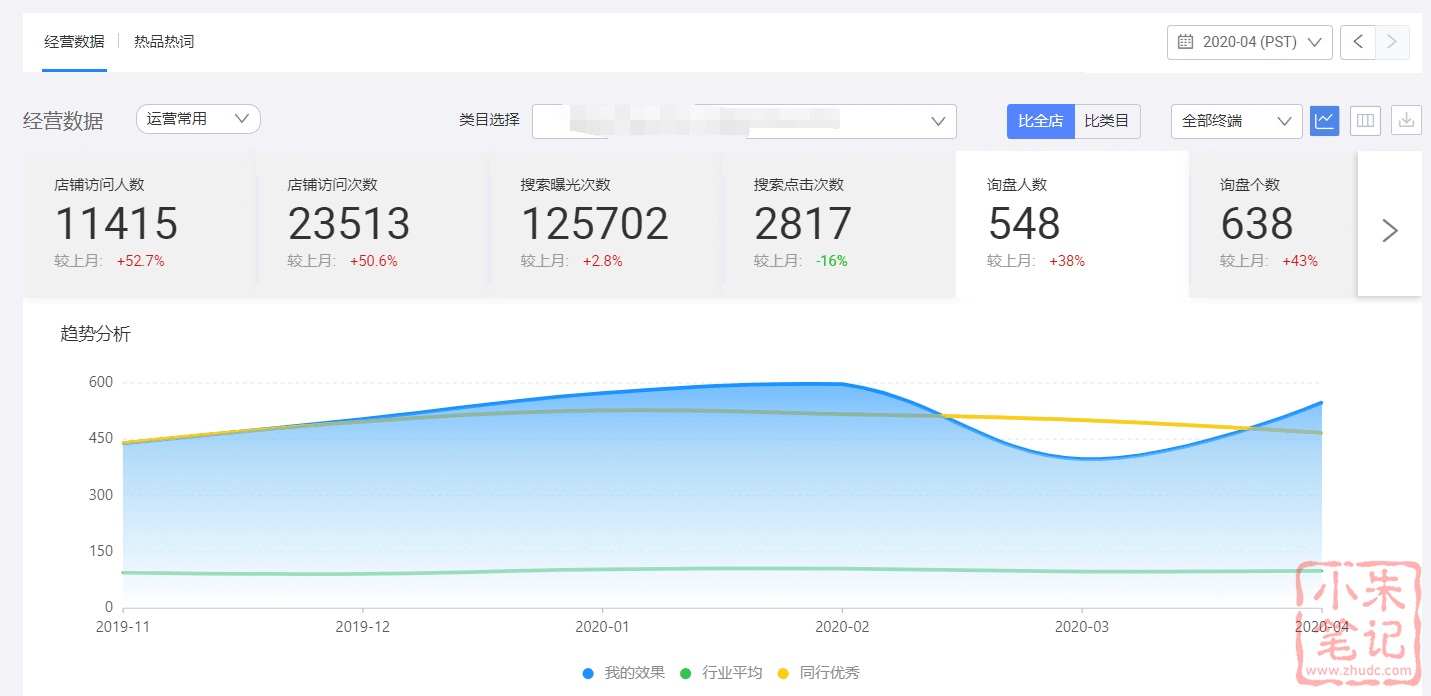Open the 运营常用 dropdown
The image size is (1431, 696).
198,119
